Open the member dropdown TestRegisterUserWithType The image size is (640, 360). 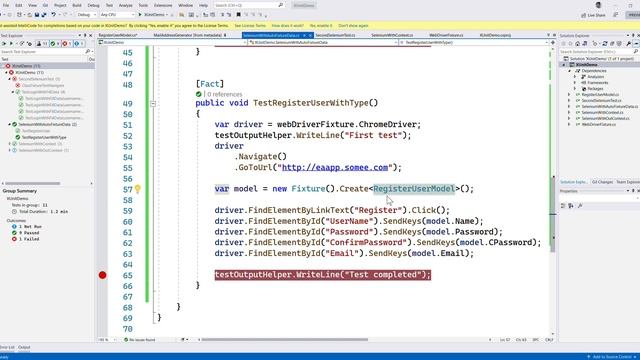pos(473,42)
